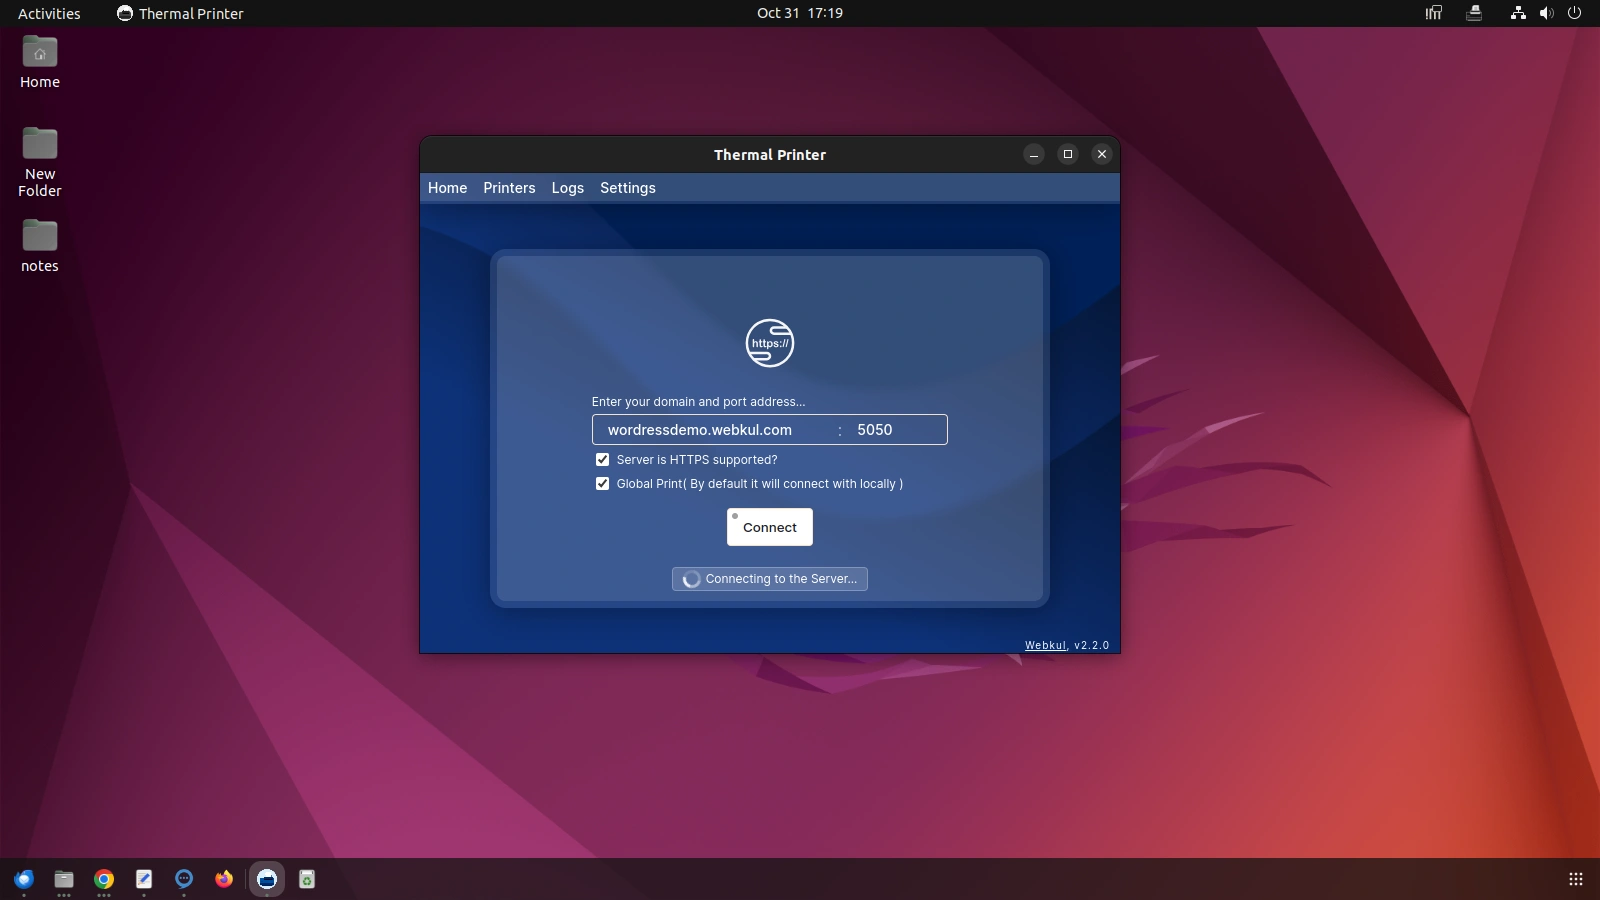Viewport: 1600px width, 900px height.
Task: Click the https:// globe logo
Action: point(769,343)
